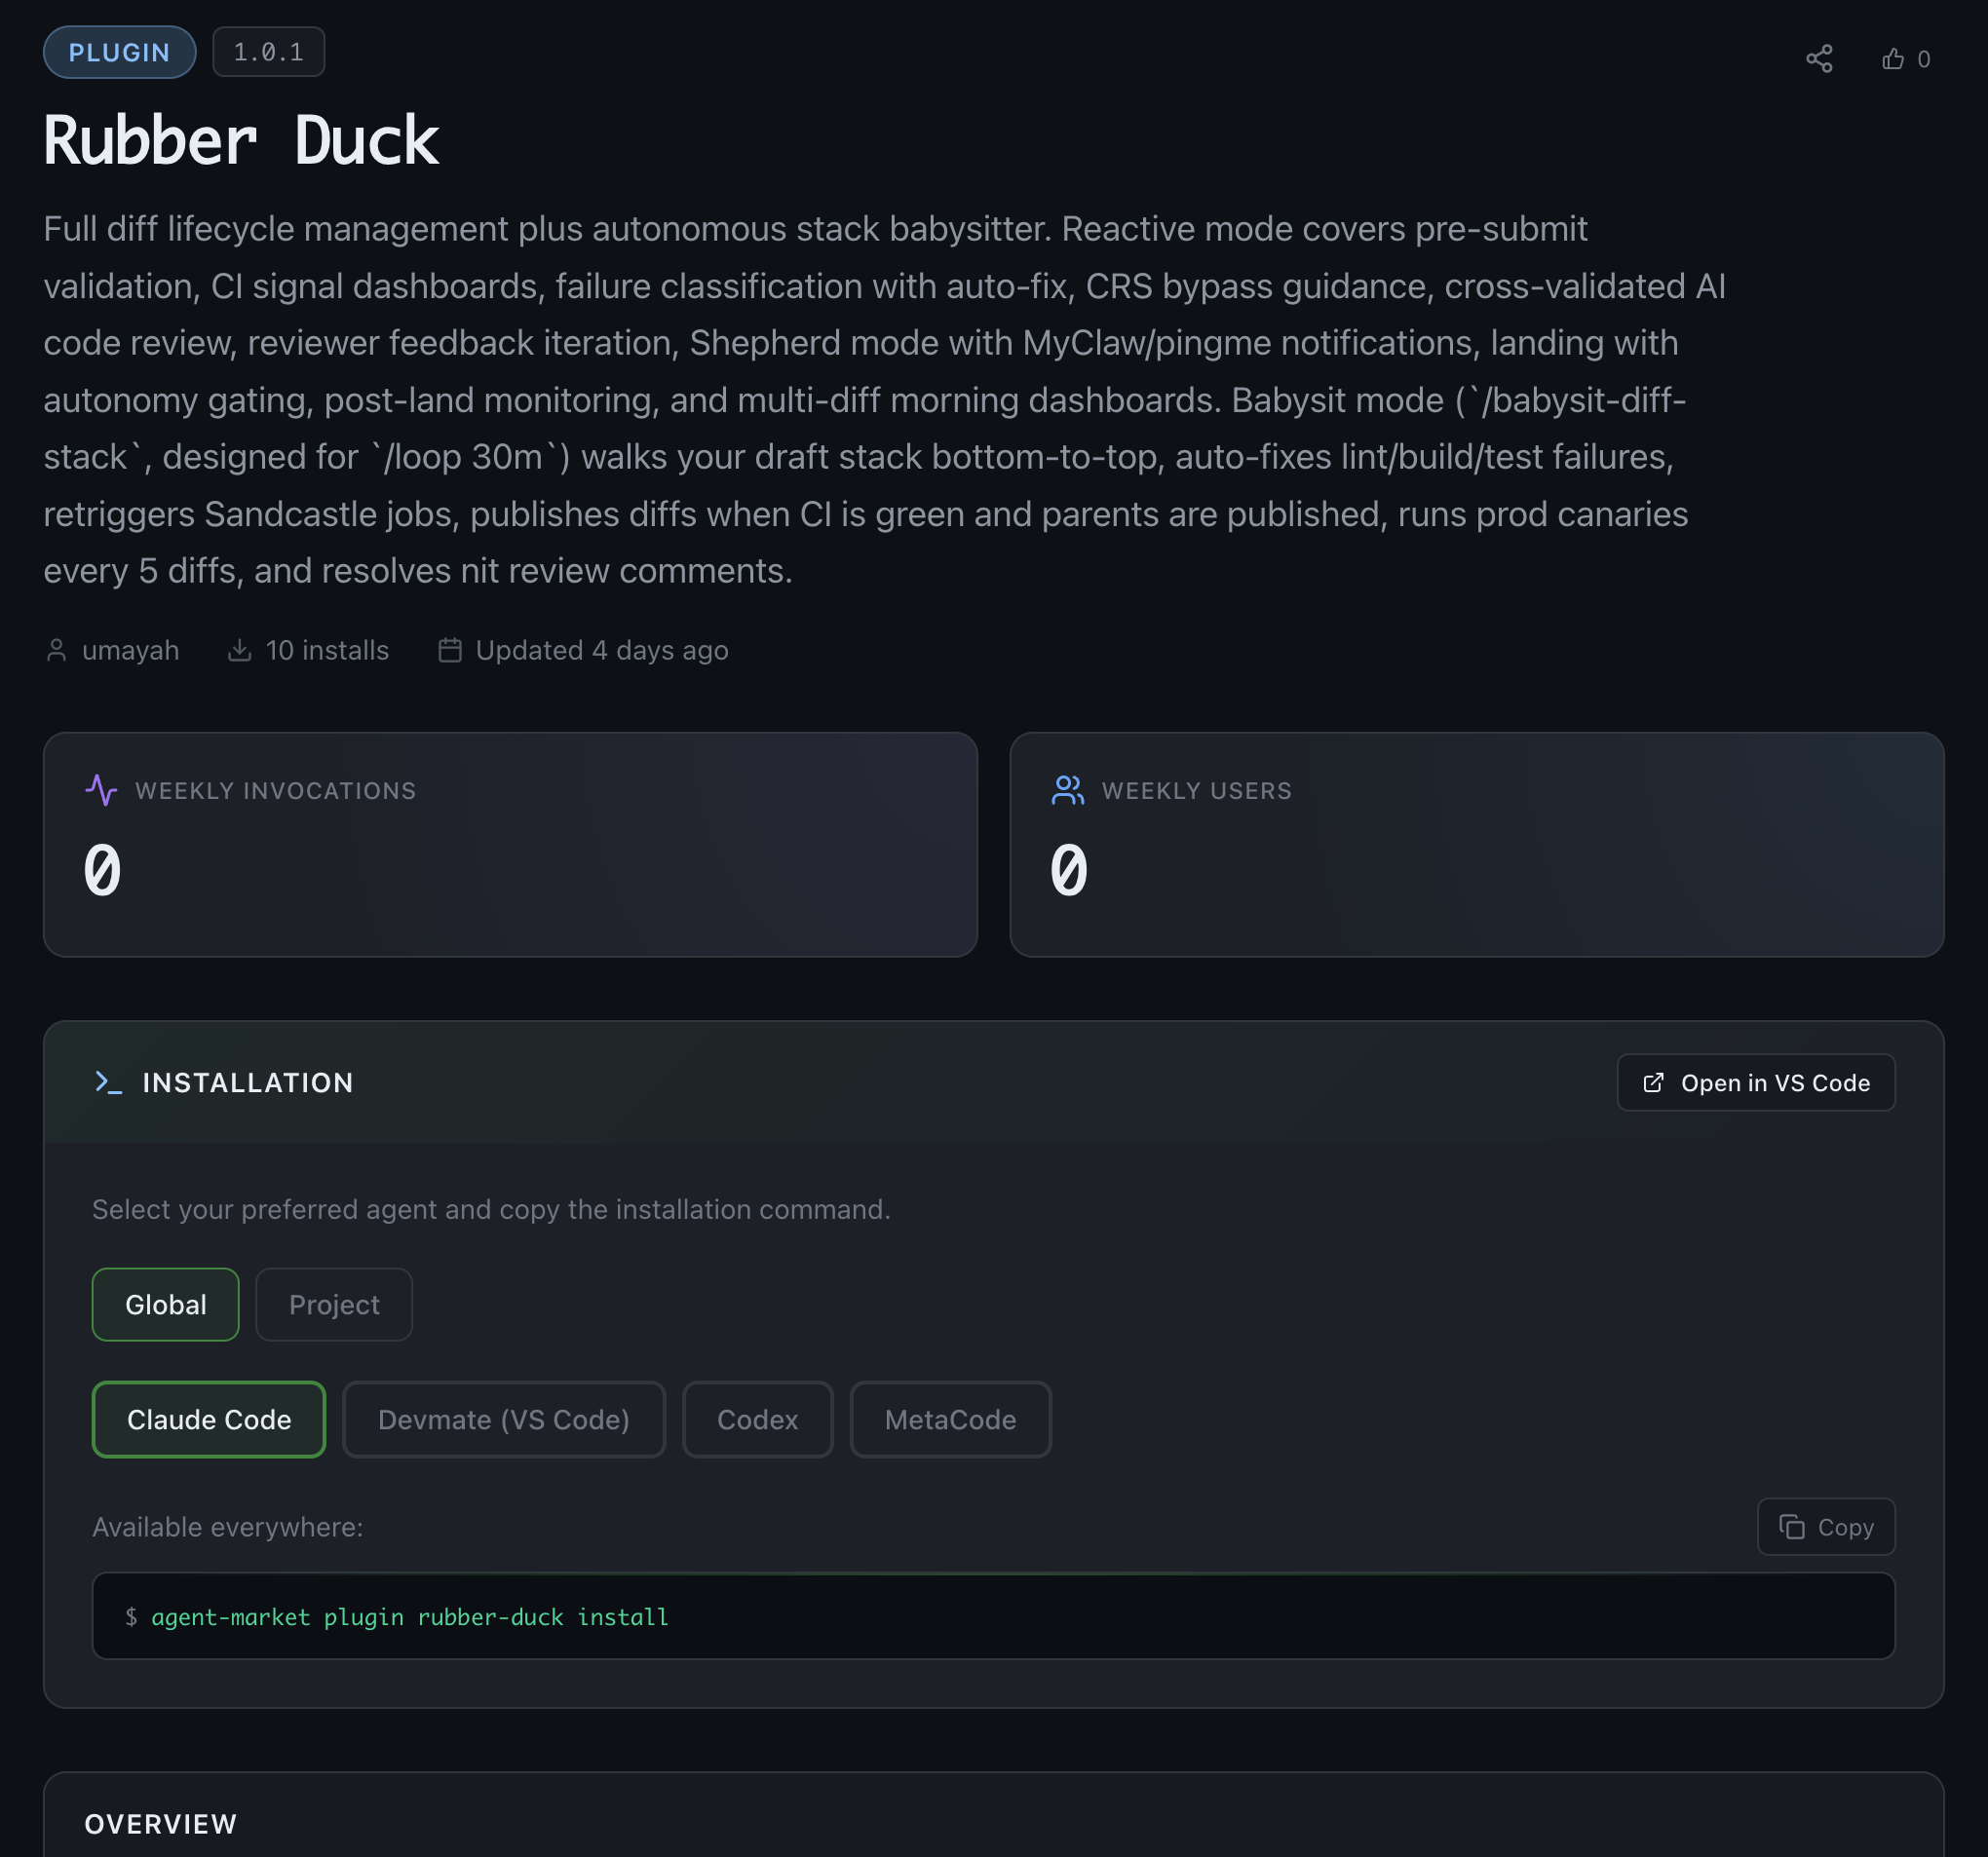This screenshot has width=1988, height=1857.
Task: Click the Weekly Users card
Action: 1477,844
